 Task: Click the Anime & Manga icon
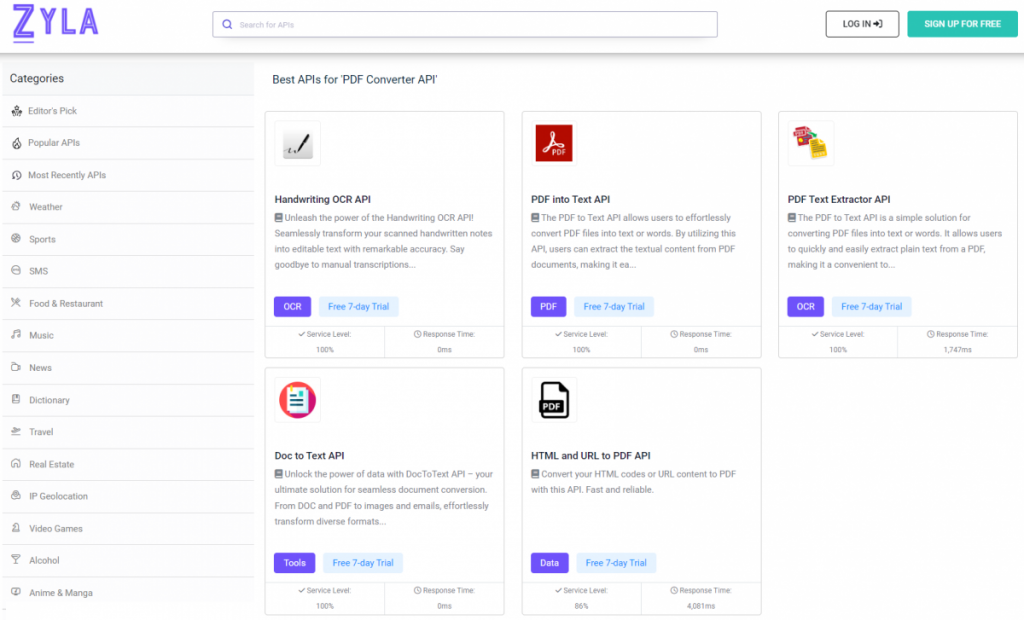click(x=16, y=592)
